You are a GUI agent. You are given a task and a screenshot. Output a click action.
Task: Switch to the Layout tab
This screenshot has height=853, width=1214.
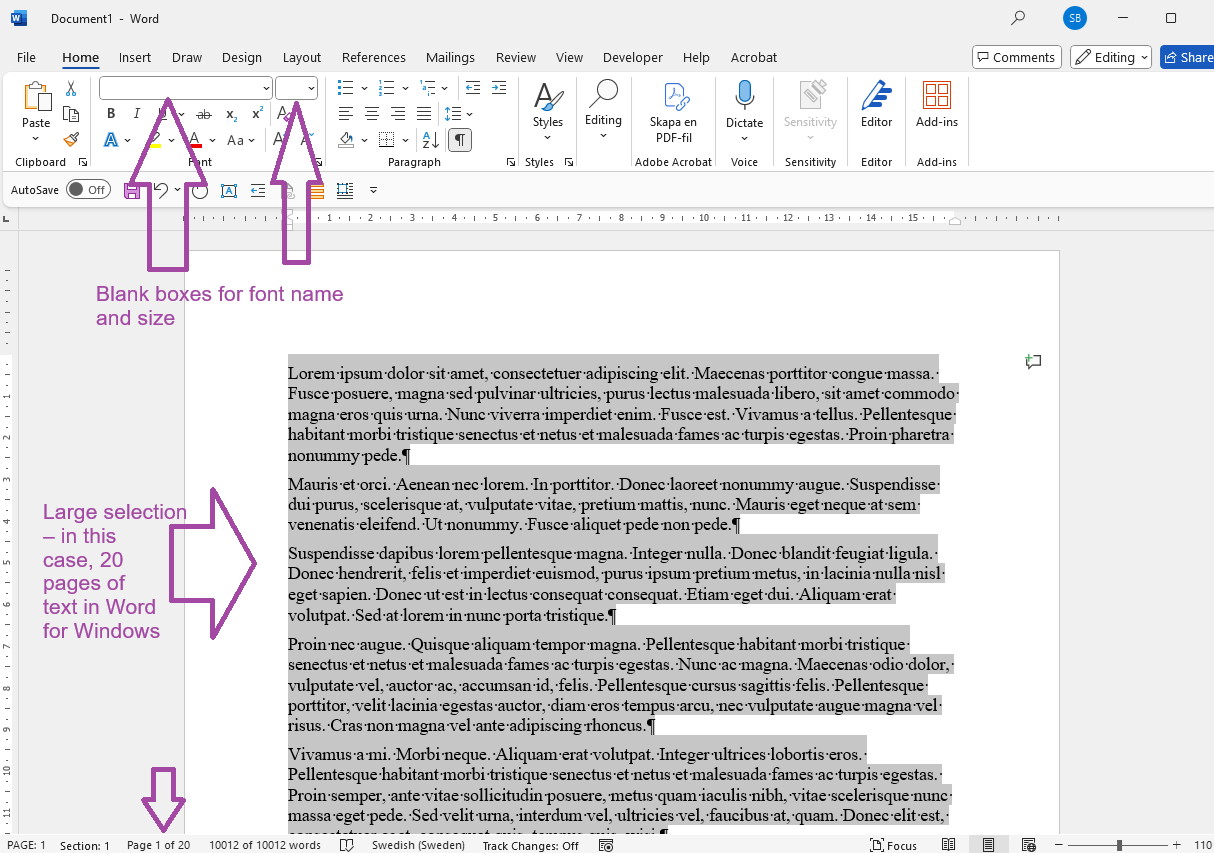[x=302, y=57]
